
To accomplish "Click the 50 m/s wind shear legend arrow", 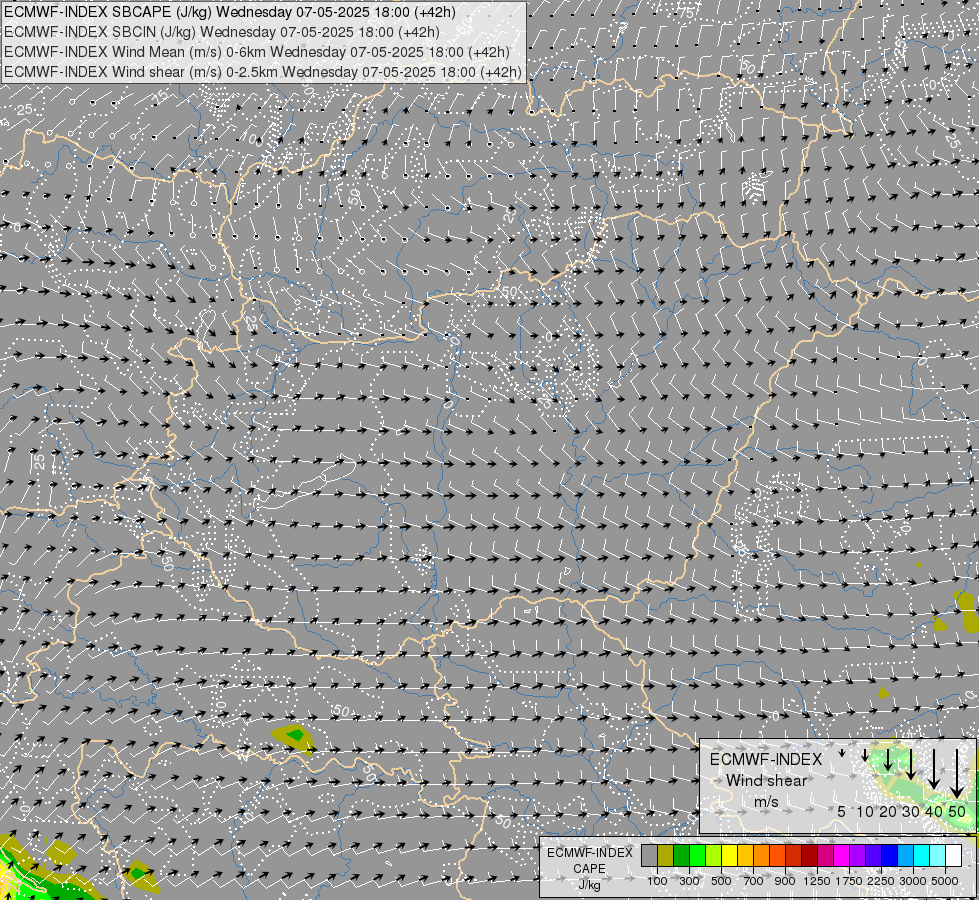I will click(957, 773).
